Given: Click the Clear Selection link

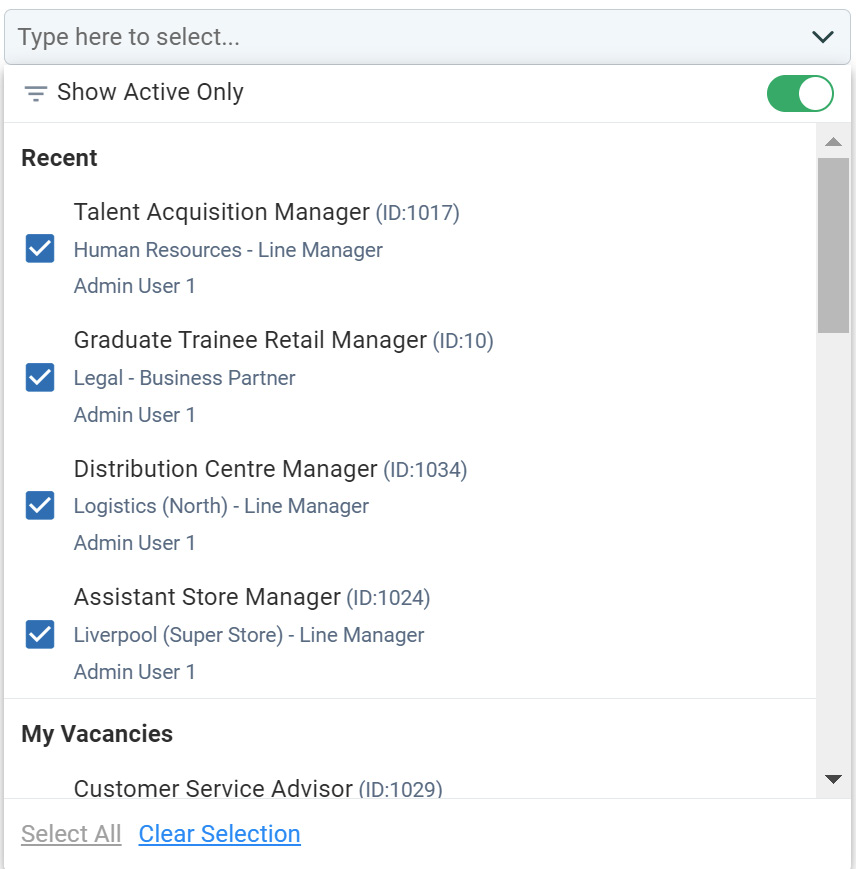Looking at the screenshot, I should 219,834.
